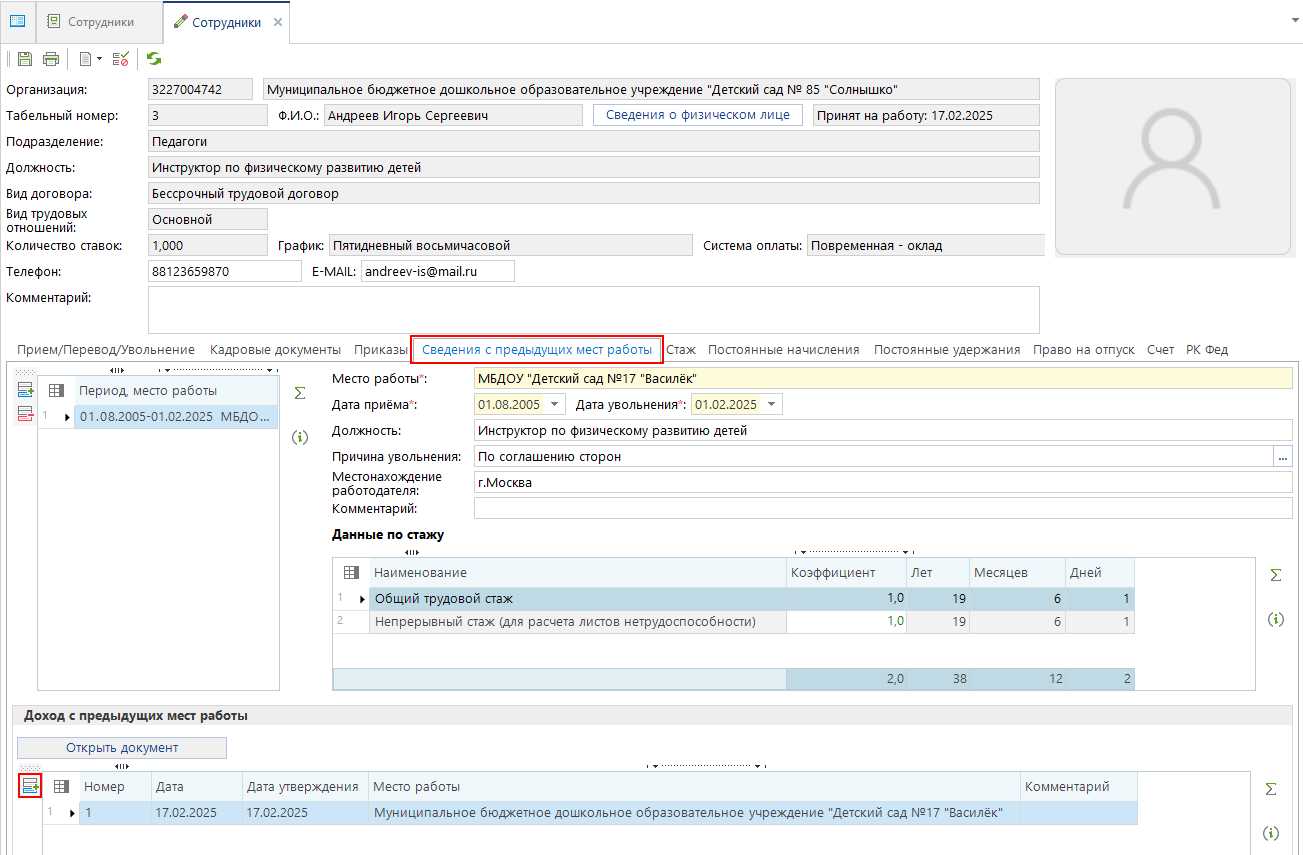The height and width of the screenshot is (855, 1303).
Task: Switch to the Стаж tab
Action: (x=681, y=350)
